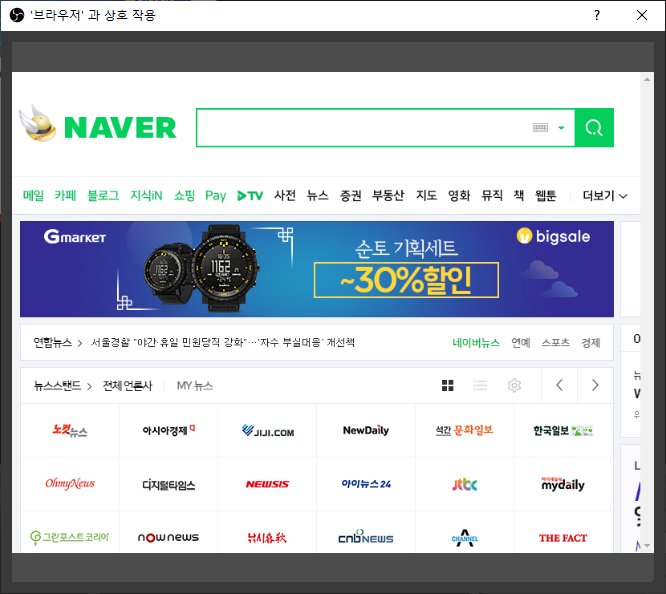Select the 전체 언론사 tab
This screenshot has width=666, height=594.
[x=127, y=386]
